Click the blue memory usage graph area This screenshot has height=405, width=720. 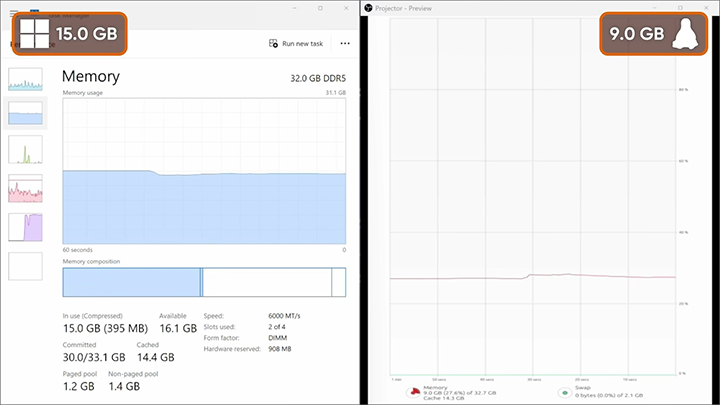pyautogui.click(x=204, y=208)
